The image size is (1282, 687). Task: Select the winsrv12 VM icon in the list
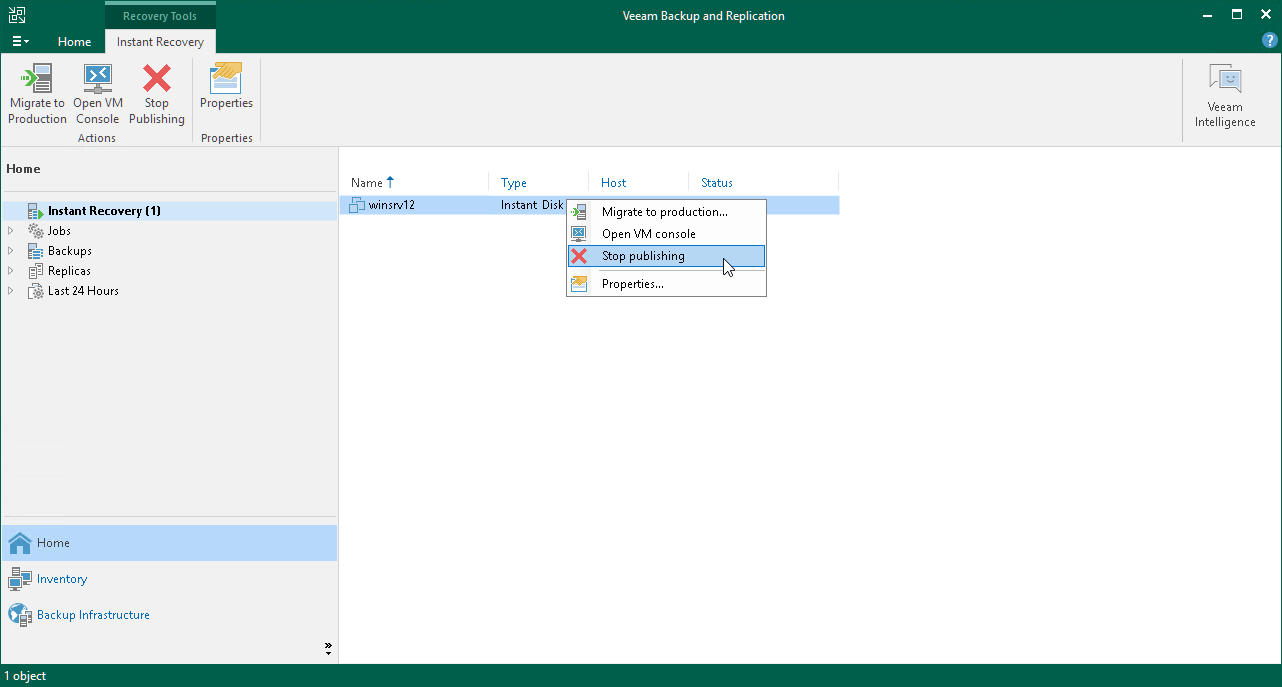coord(358,205)
